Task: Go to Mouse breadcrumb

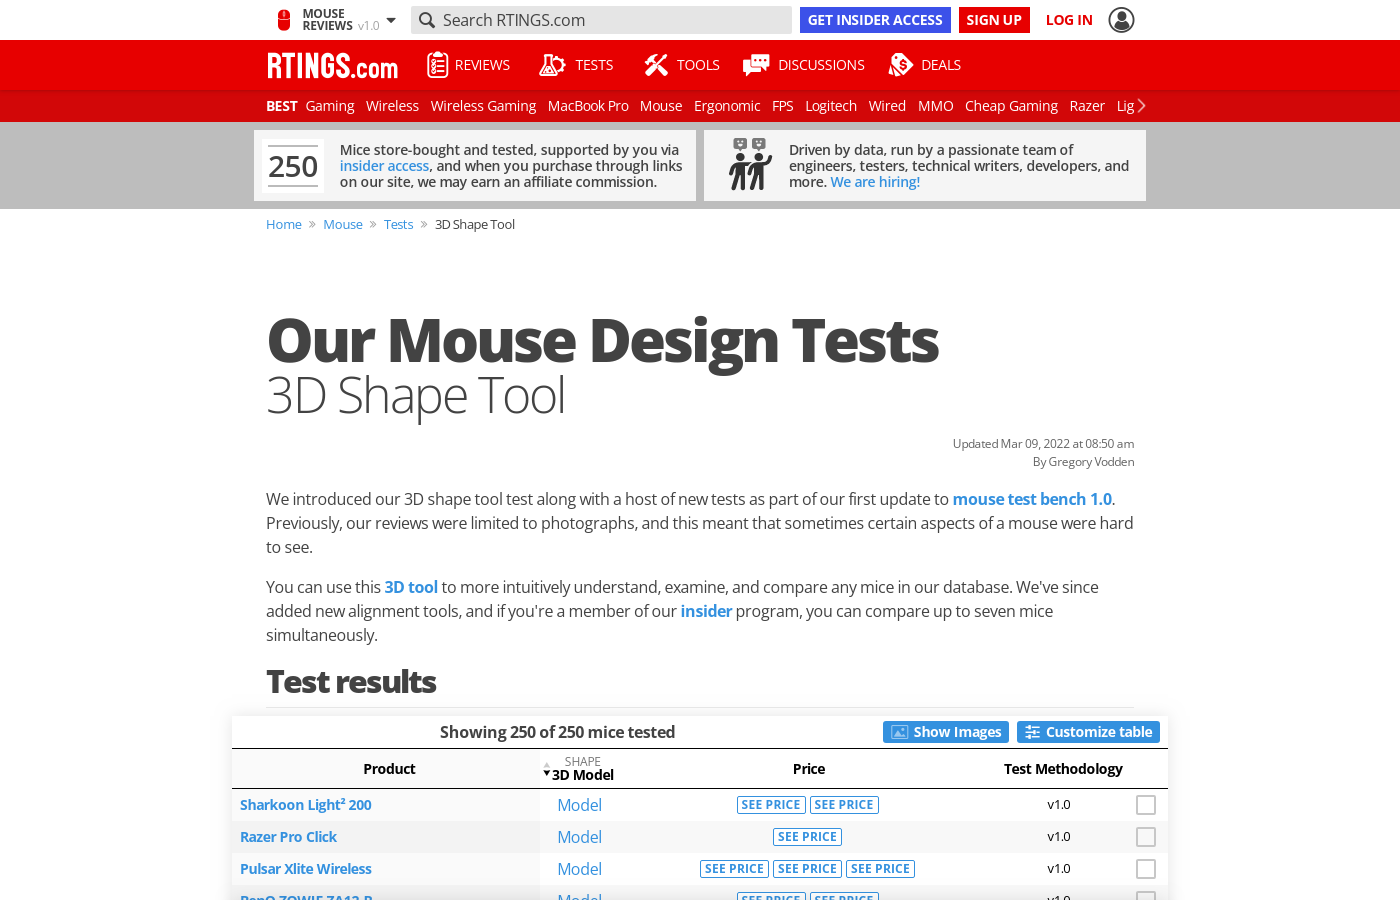Action: pos(343,225)
